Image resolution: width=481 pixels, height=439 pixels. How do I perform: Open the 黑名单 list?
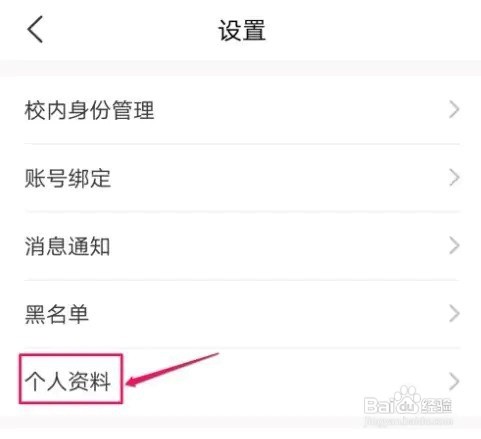click(242, 314)
